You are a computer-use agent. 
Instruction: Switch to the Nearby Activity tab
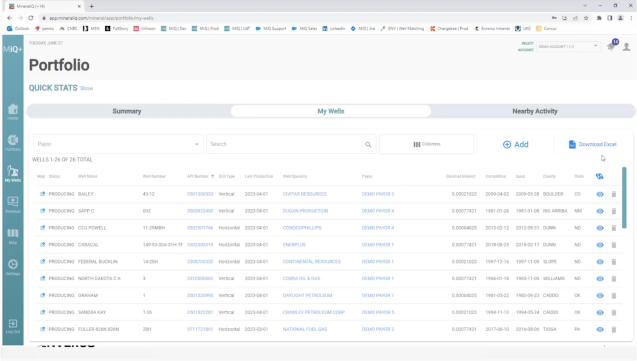click(535, 111)
